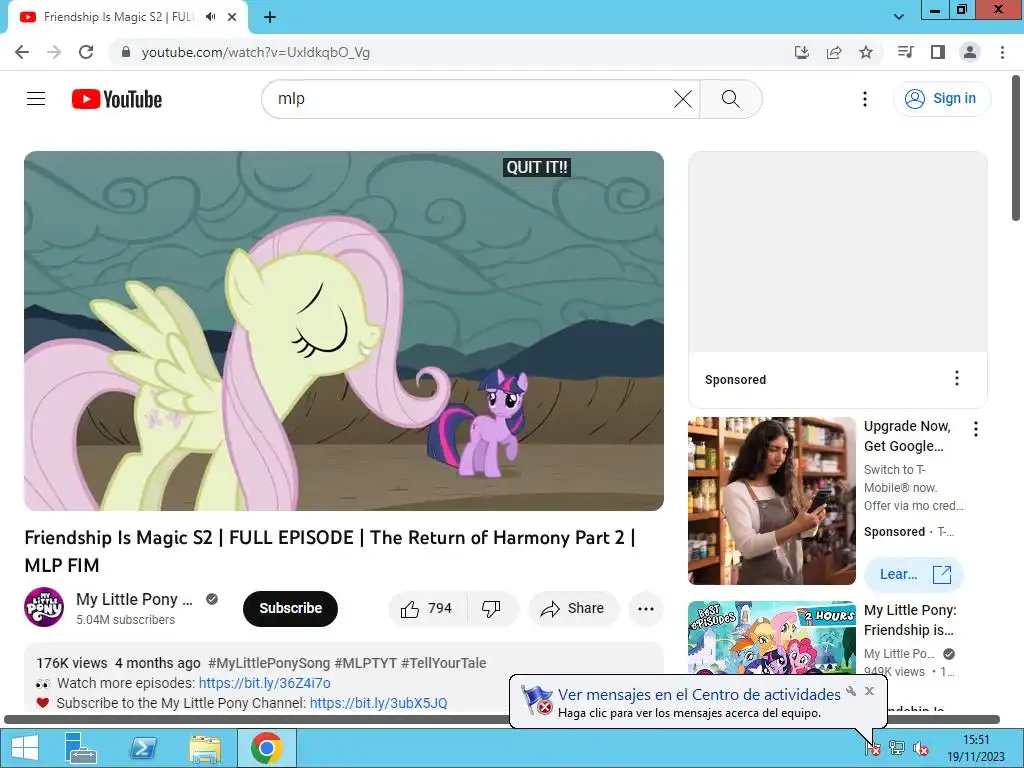
Task: Open the bit.ly/36Z4i7o link
Action: (264, 683)
